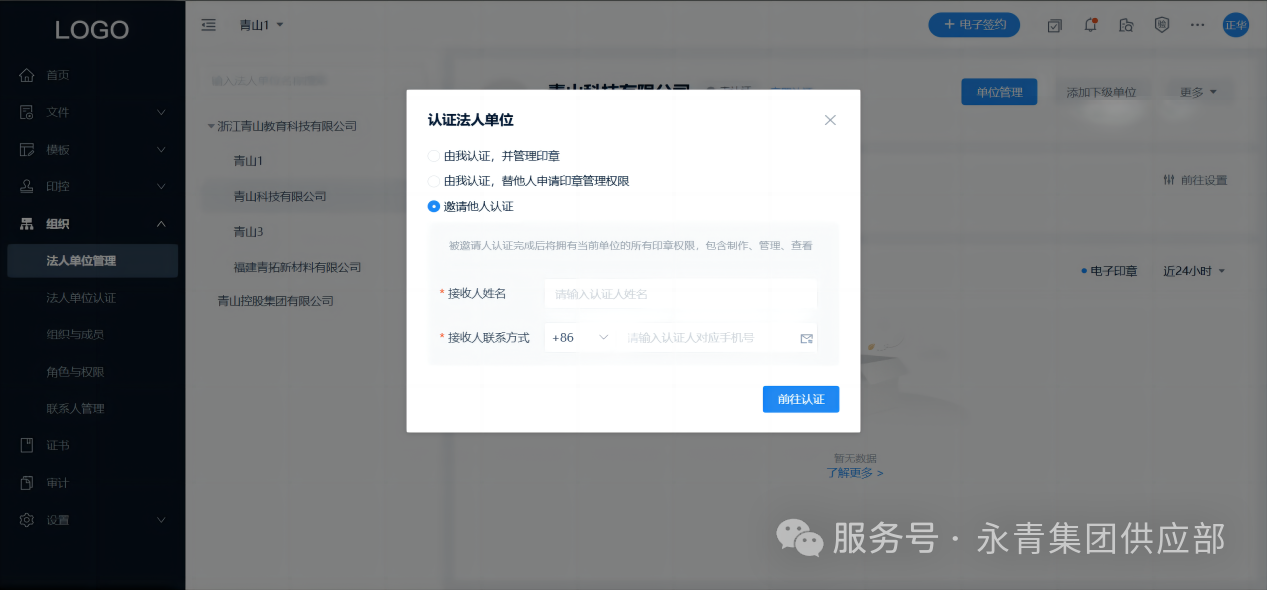This screenshot has height=590, width=1267.
Task: Click the 审计 audit icon in sidebar
Action: tap(27, 483)
